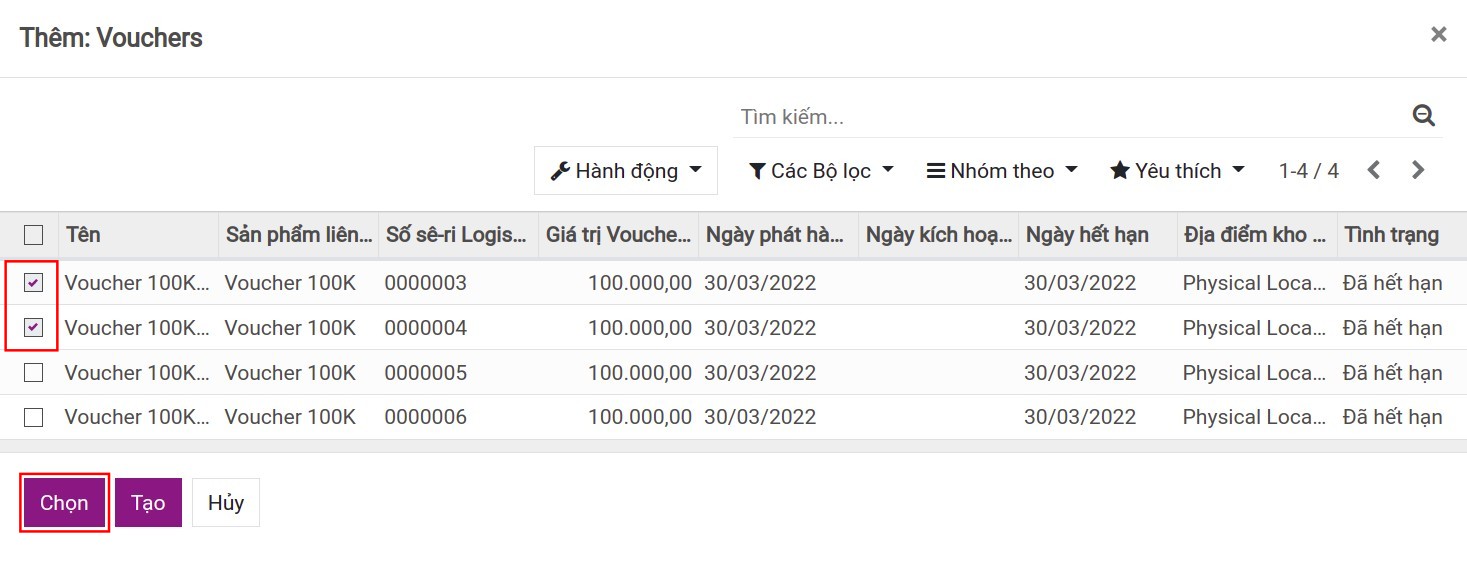Click Physical Loca... in row 0000005
Screen dimensions: 1467x561
tap(1257, 373)
